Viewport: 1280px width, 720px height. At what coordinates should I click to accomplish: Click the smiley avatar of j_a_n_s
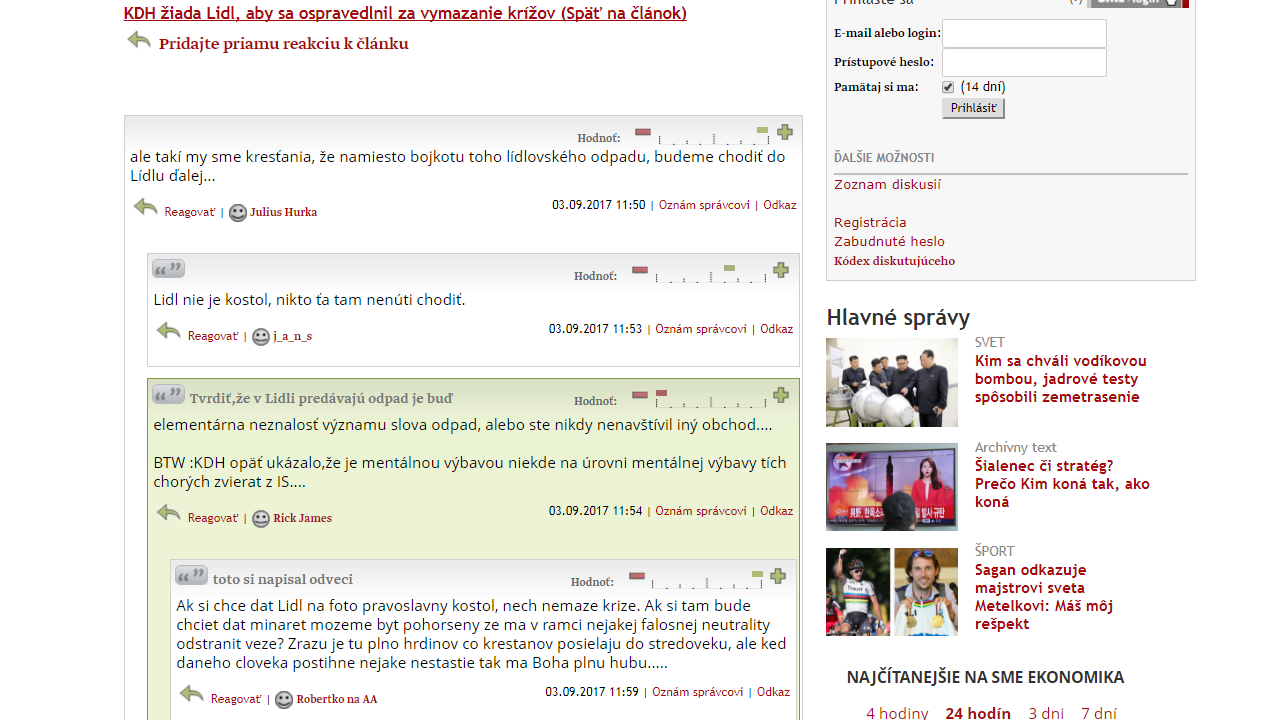point(261,337)
